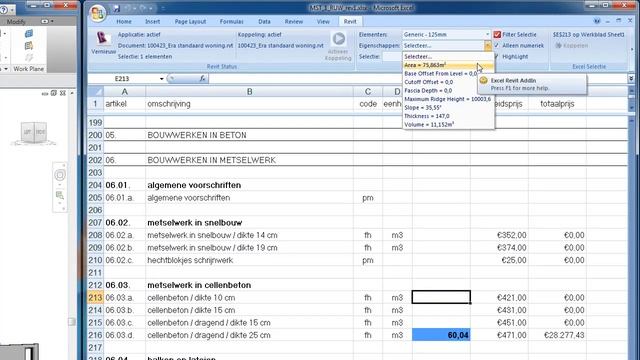The image size is (640, 360).
Task: Open the Insert ribbon tab
Action: tap(152, 22)
